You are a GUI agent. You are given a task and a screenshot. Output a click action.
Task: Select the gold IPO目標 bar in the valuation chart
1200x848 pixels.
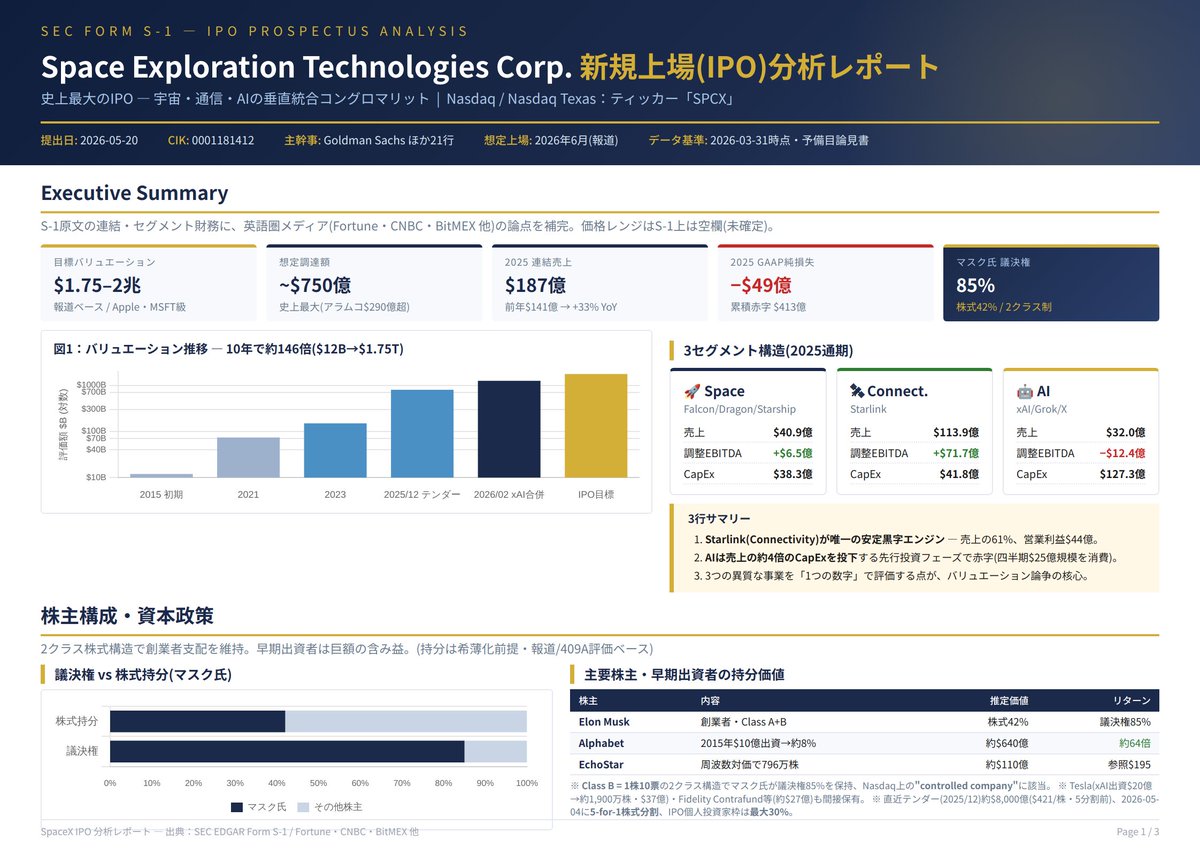click(596, 426)
